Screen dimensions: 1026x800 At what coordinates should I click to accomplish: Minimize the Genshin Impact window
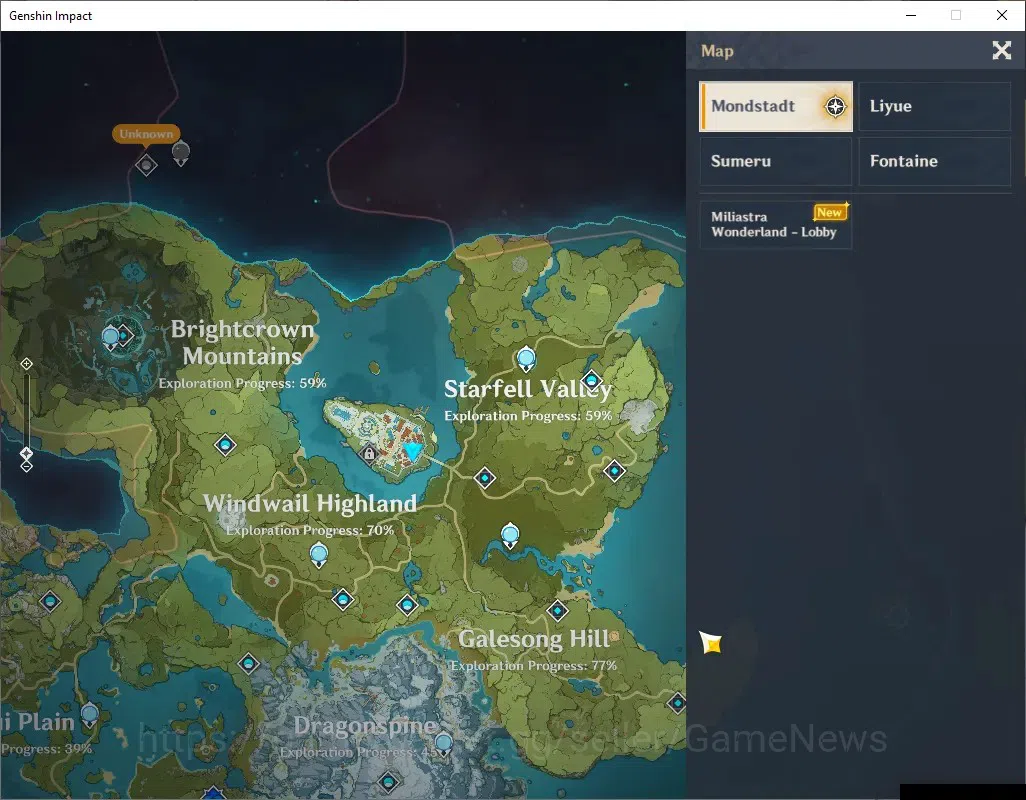pos(911,15)
